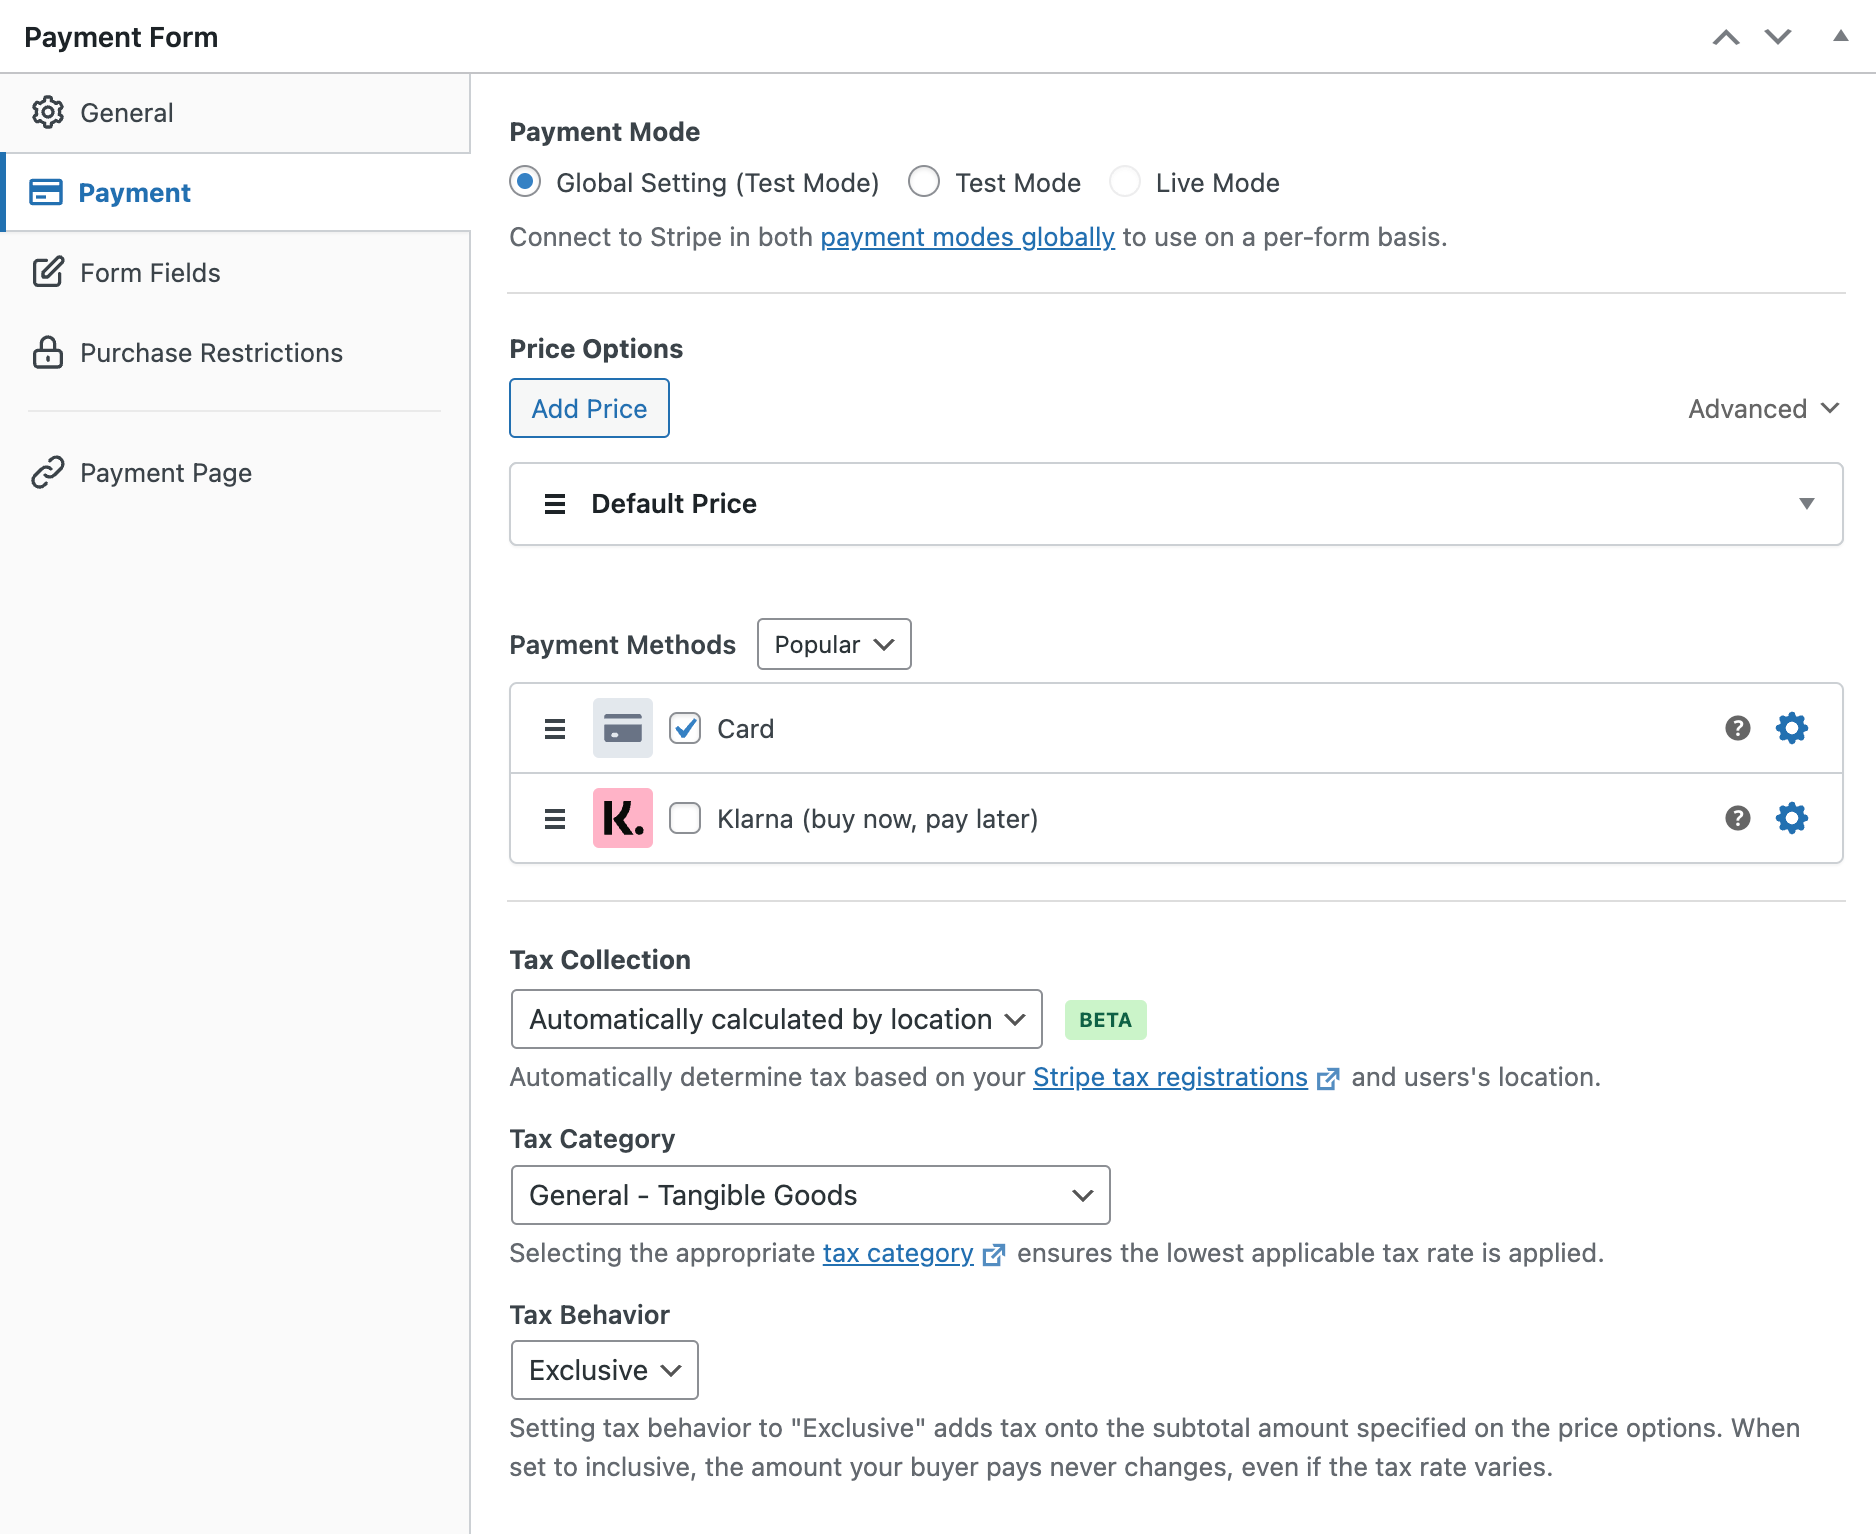Click the Payment credit card icon in sidebar
This screenshot has width=1876, height=1534.
(x=48, y=192)
